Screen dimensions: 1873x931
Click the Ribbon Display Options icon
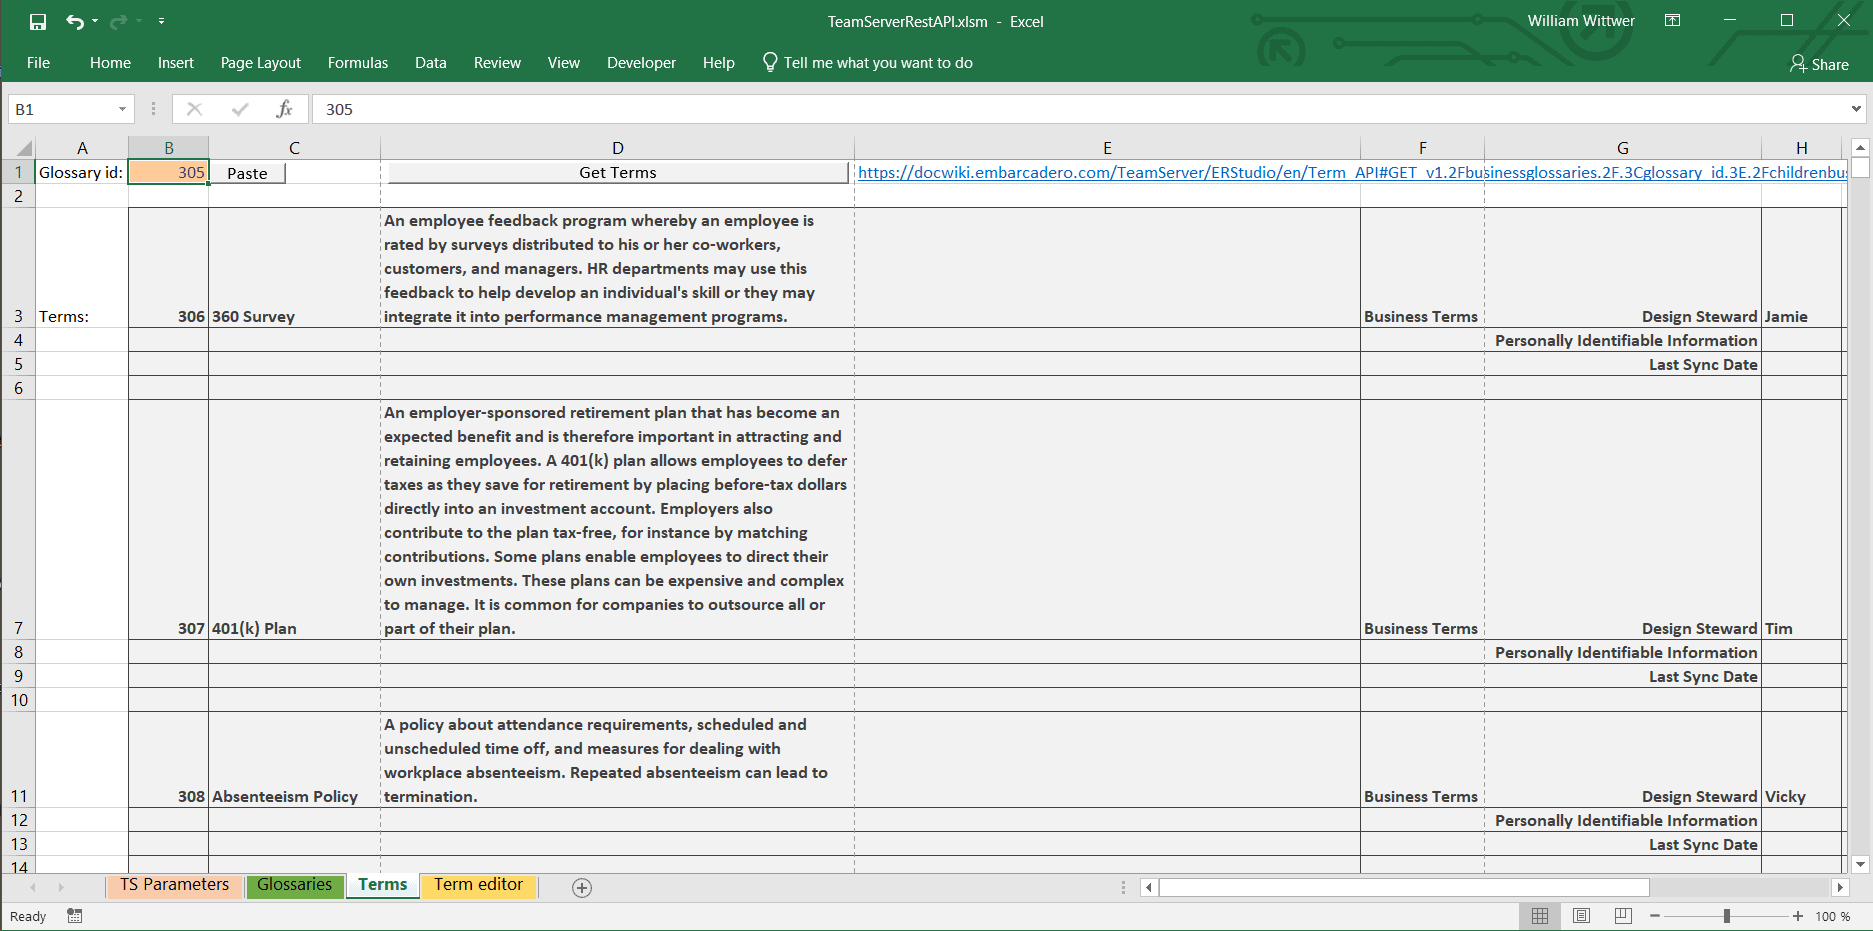click(x=1672, y=20)
